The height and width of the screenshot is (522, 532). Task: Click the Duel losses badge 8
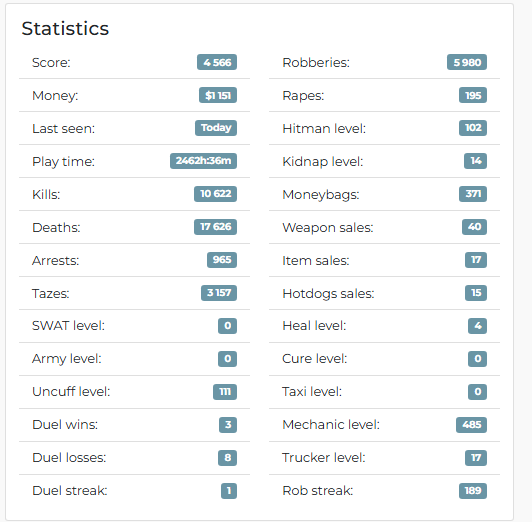tap(227, 458)
